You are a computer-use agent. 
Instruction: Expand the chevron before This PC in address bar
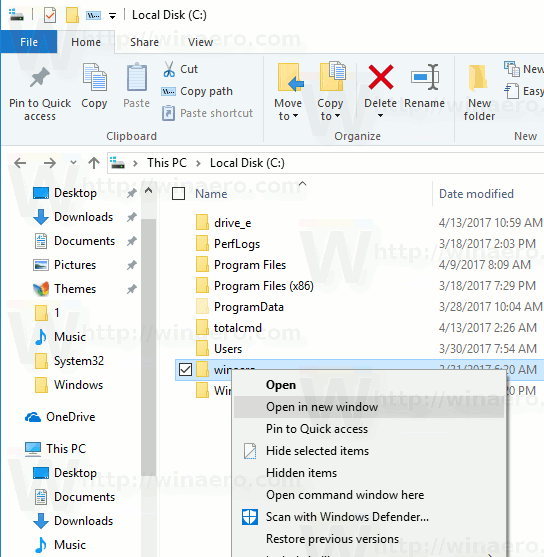pos(135,163)
